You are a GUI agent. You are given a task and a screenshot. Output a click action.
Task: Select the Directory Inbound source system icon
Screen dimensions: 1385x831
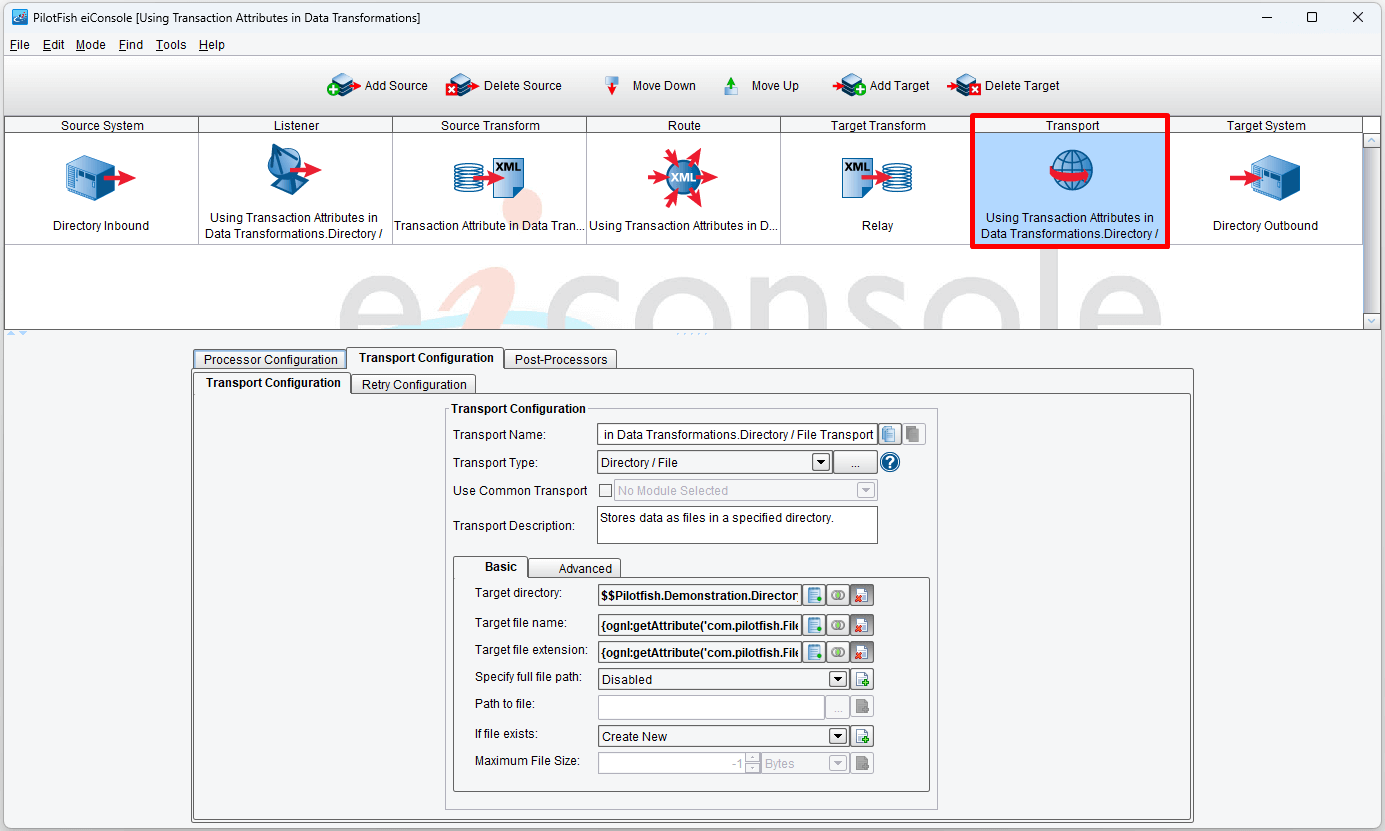[x=101, y=178]
